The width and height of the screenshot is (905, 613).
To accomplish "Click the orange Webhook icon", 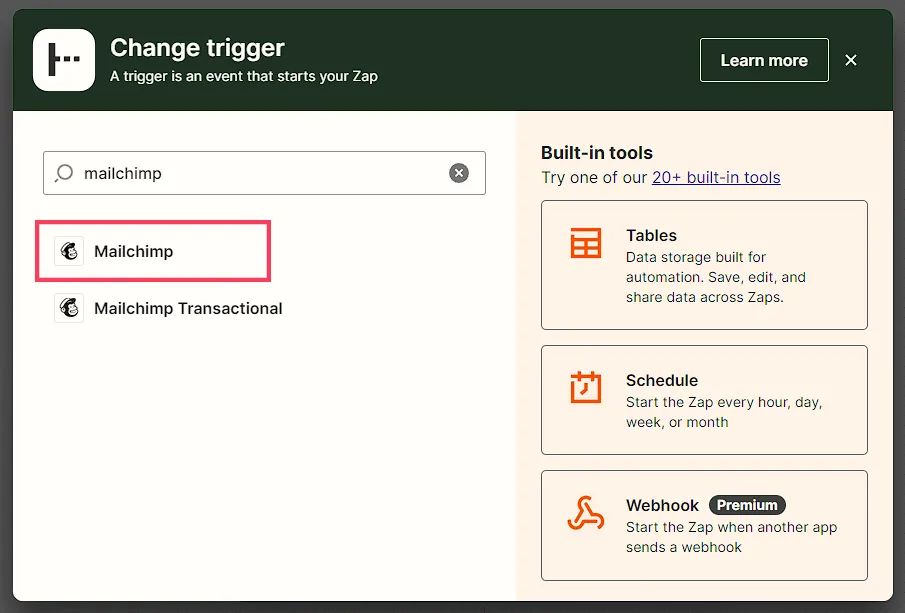I will pyautogui.click(x=586, y=513).
